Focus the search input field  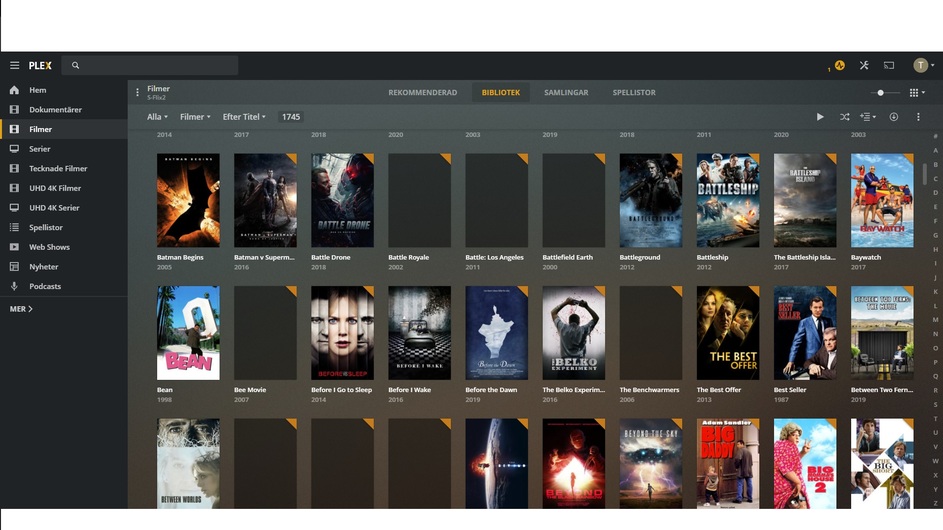click(x=150, y=65)
